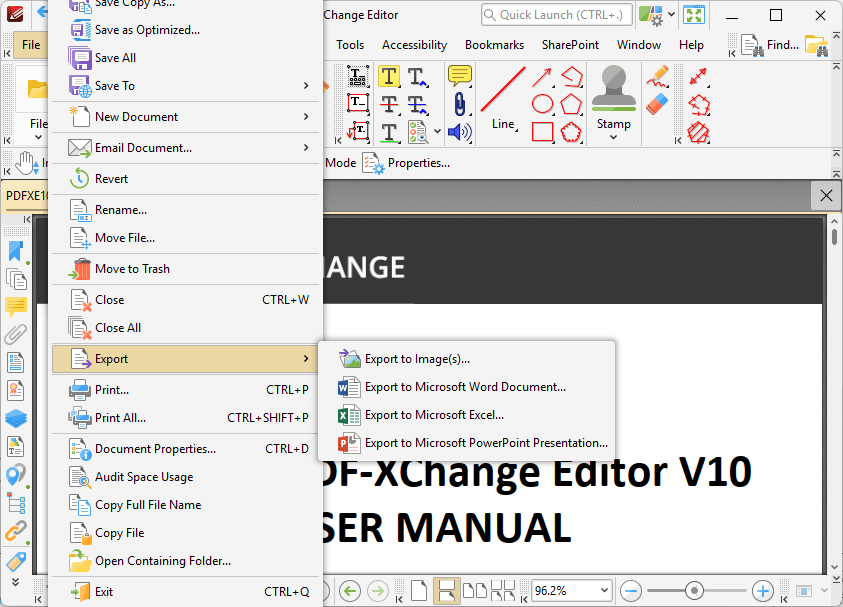Toggle full screen mode icon
Viewport: 843px width, 607px height.
click(x=694, y=15)
